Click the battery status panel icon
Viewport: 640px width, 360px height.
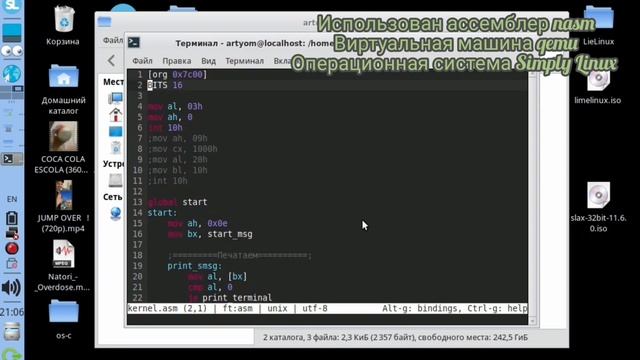point(12,218)
